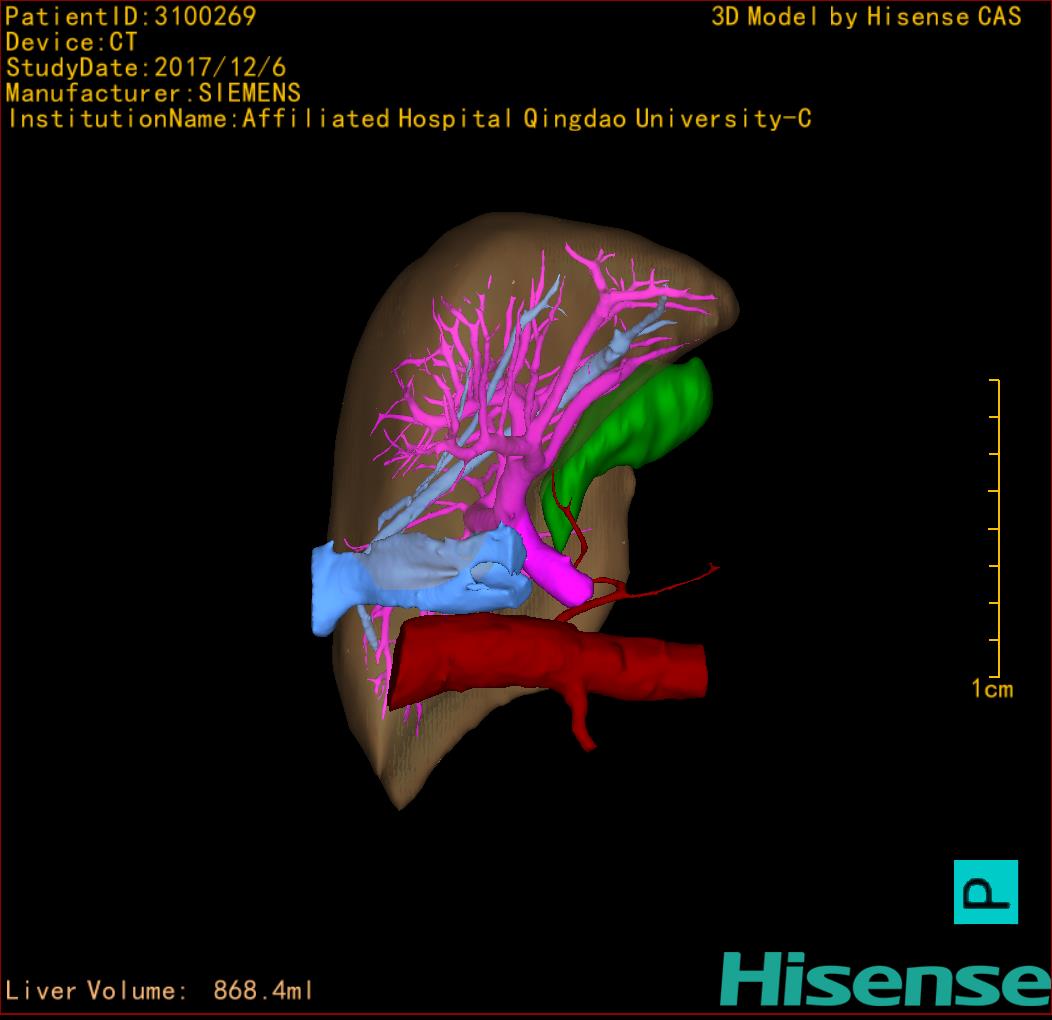
Task: Click the Device:CT label
Action: [x=70, y=42]
